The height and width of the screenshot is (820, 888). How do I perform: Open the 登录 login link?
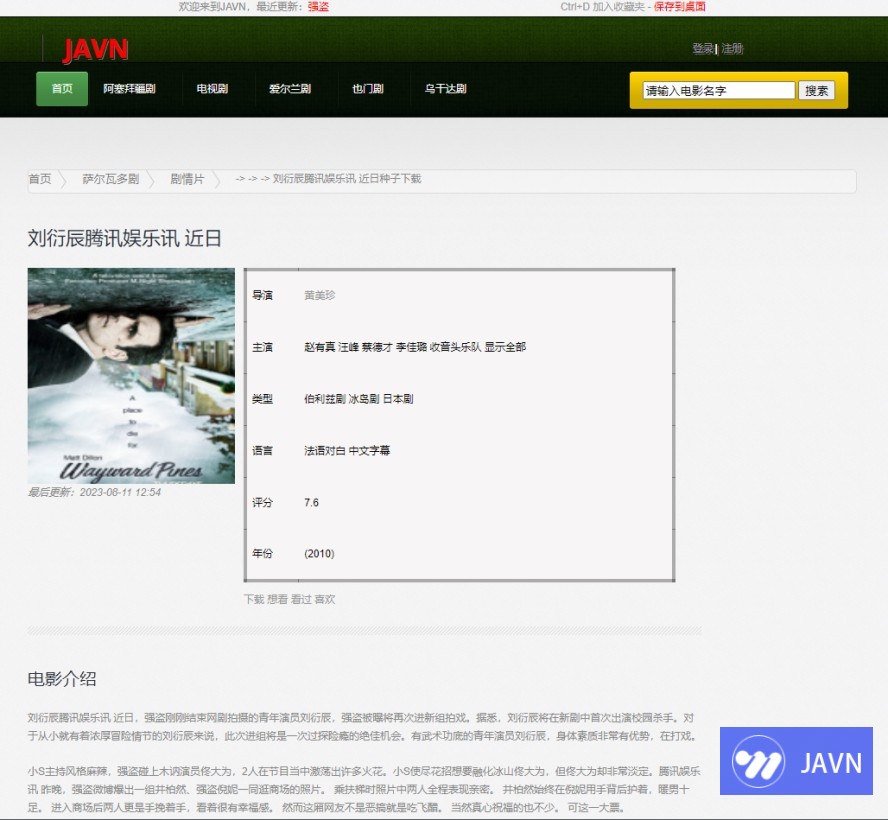point(703,49)
